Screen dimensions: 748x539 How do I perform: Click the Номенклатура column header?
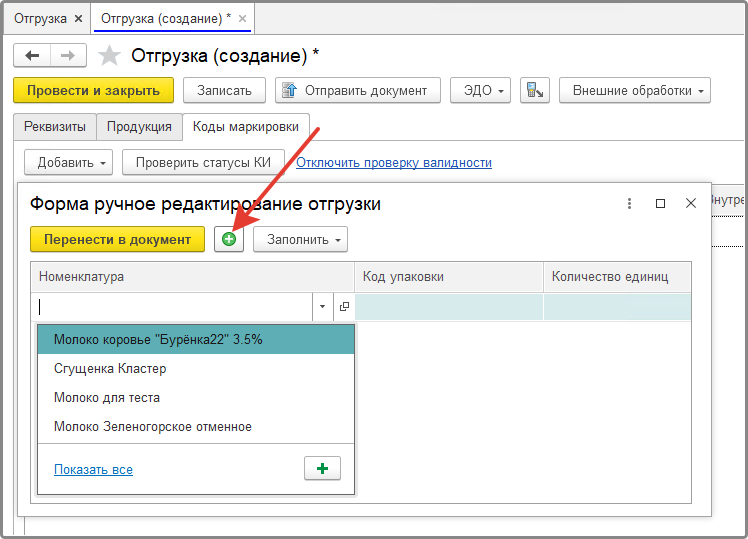193,277
